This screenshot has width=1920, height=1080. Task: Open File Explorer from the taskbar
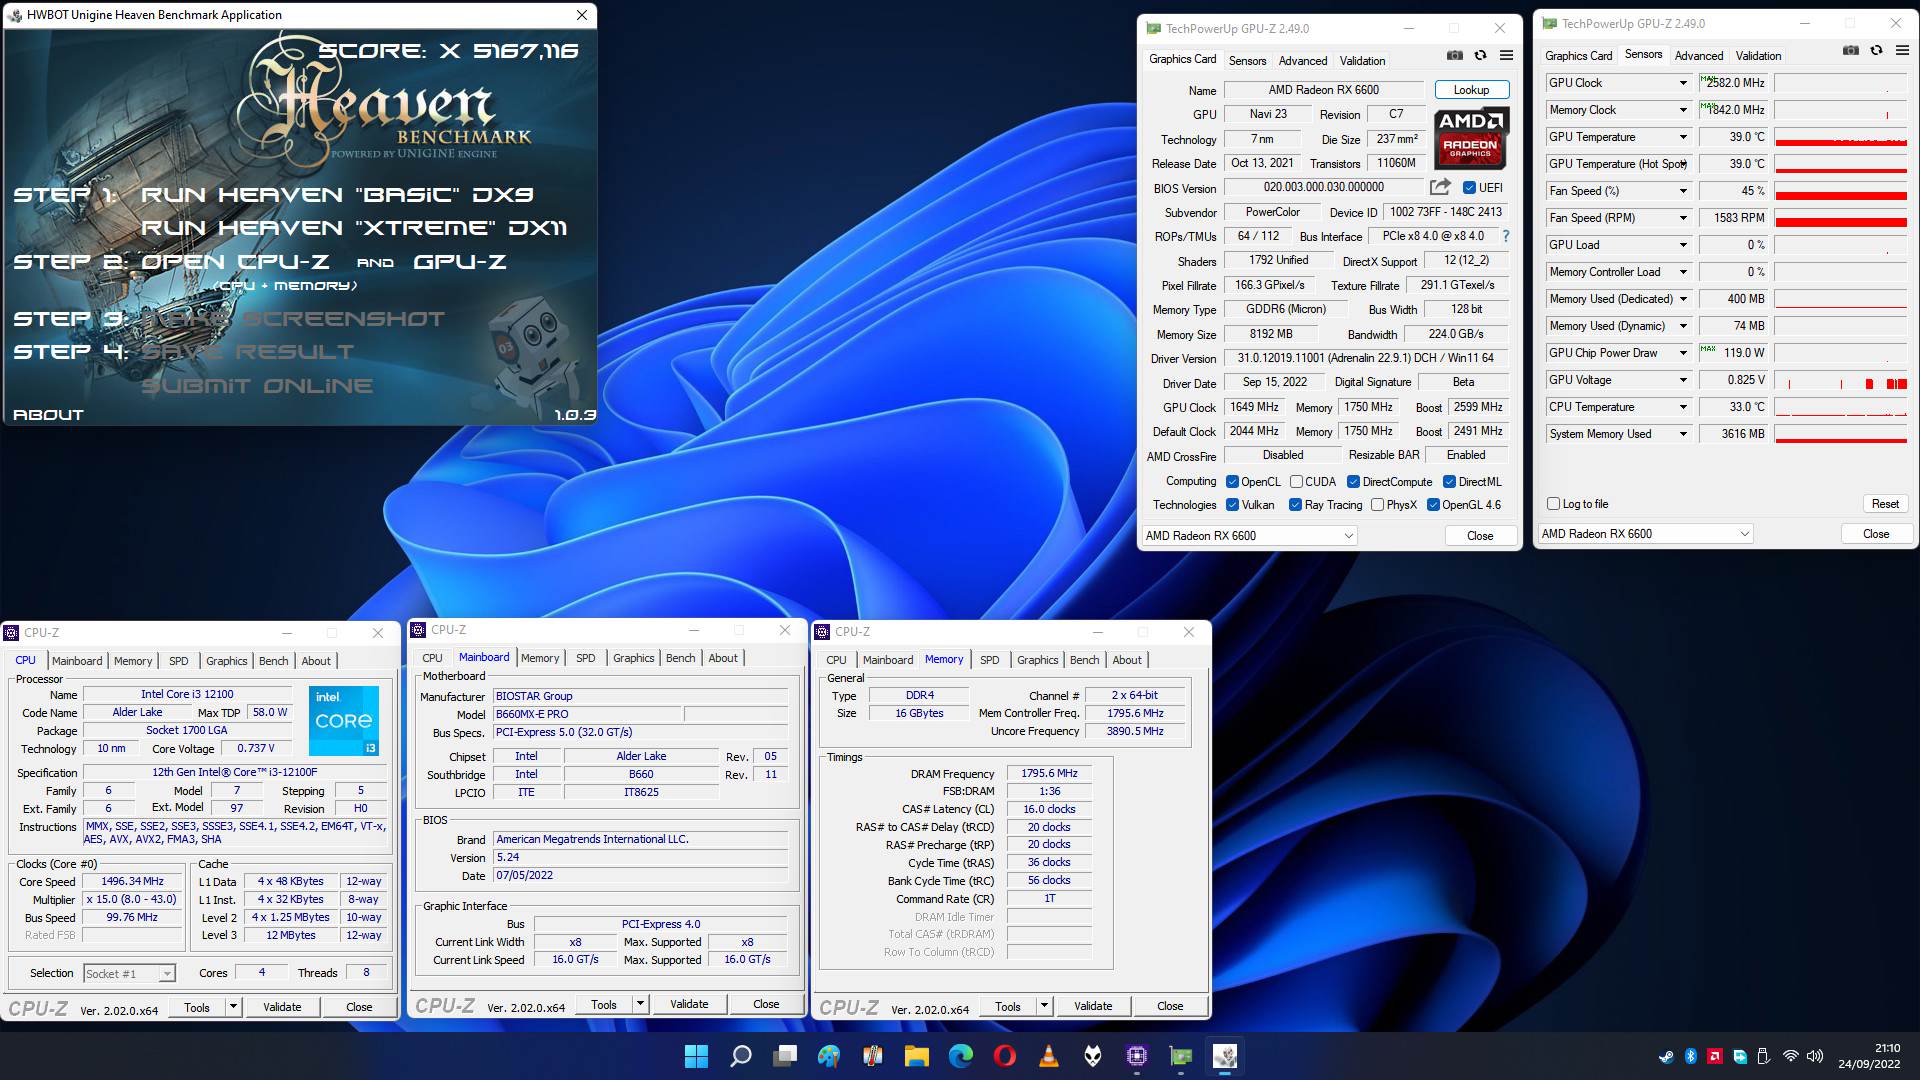[916, 1056]
